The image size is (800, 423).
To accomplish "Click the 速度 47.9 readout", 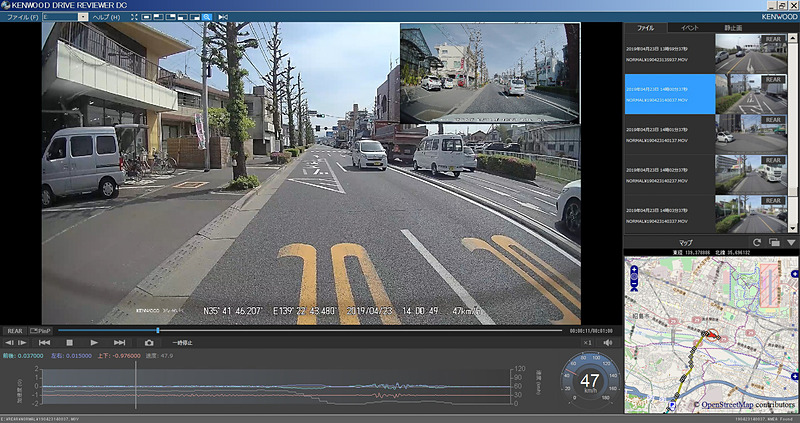I will click(159, 356).
